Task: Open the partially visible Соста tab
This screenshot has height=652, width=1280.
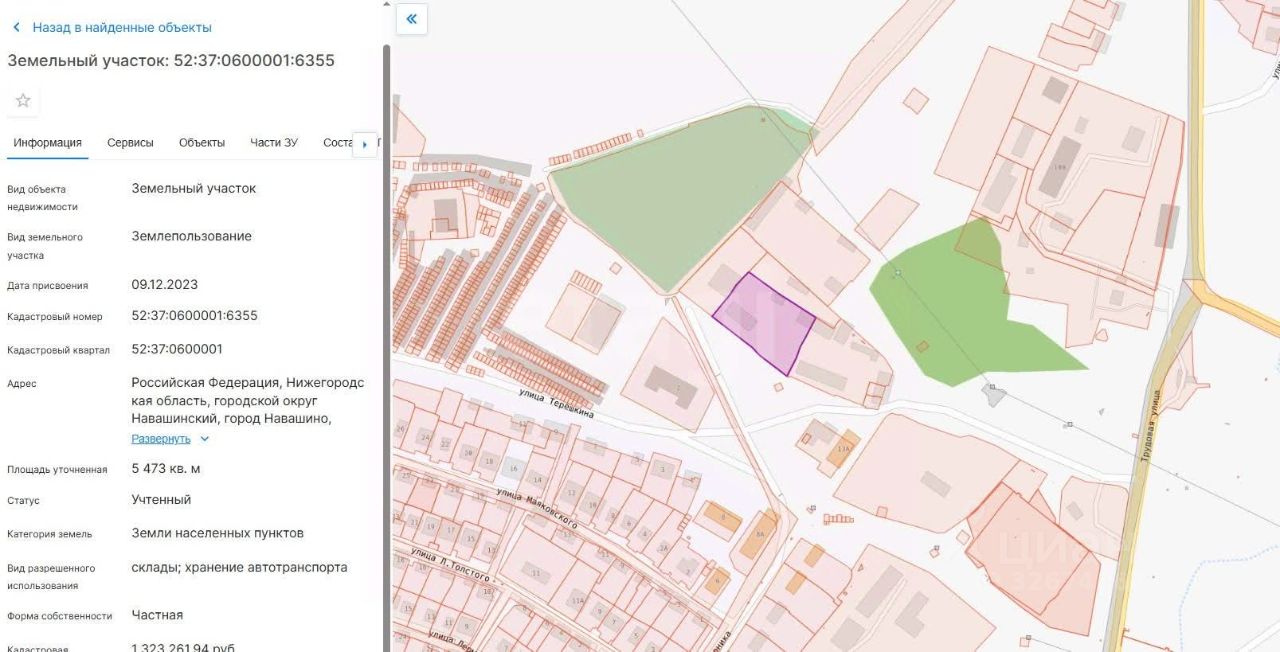Action: [x=338, y=143]
